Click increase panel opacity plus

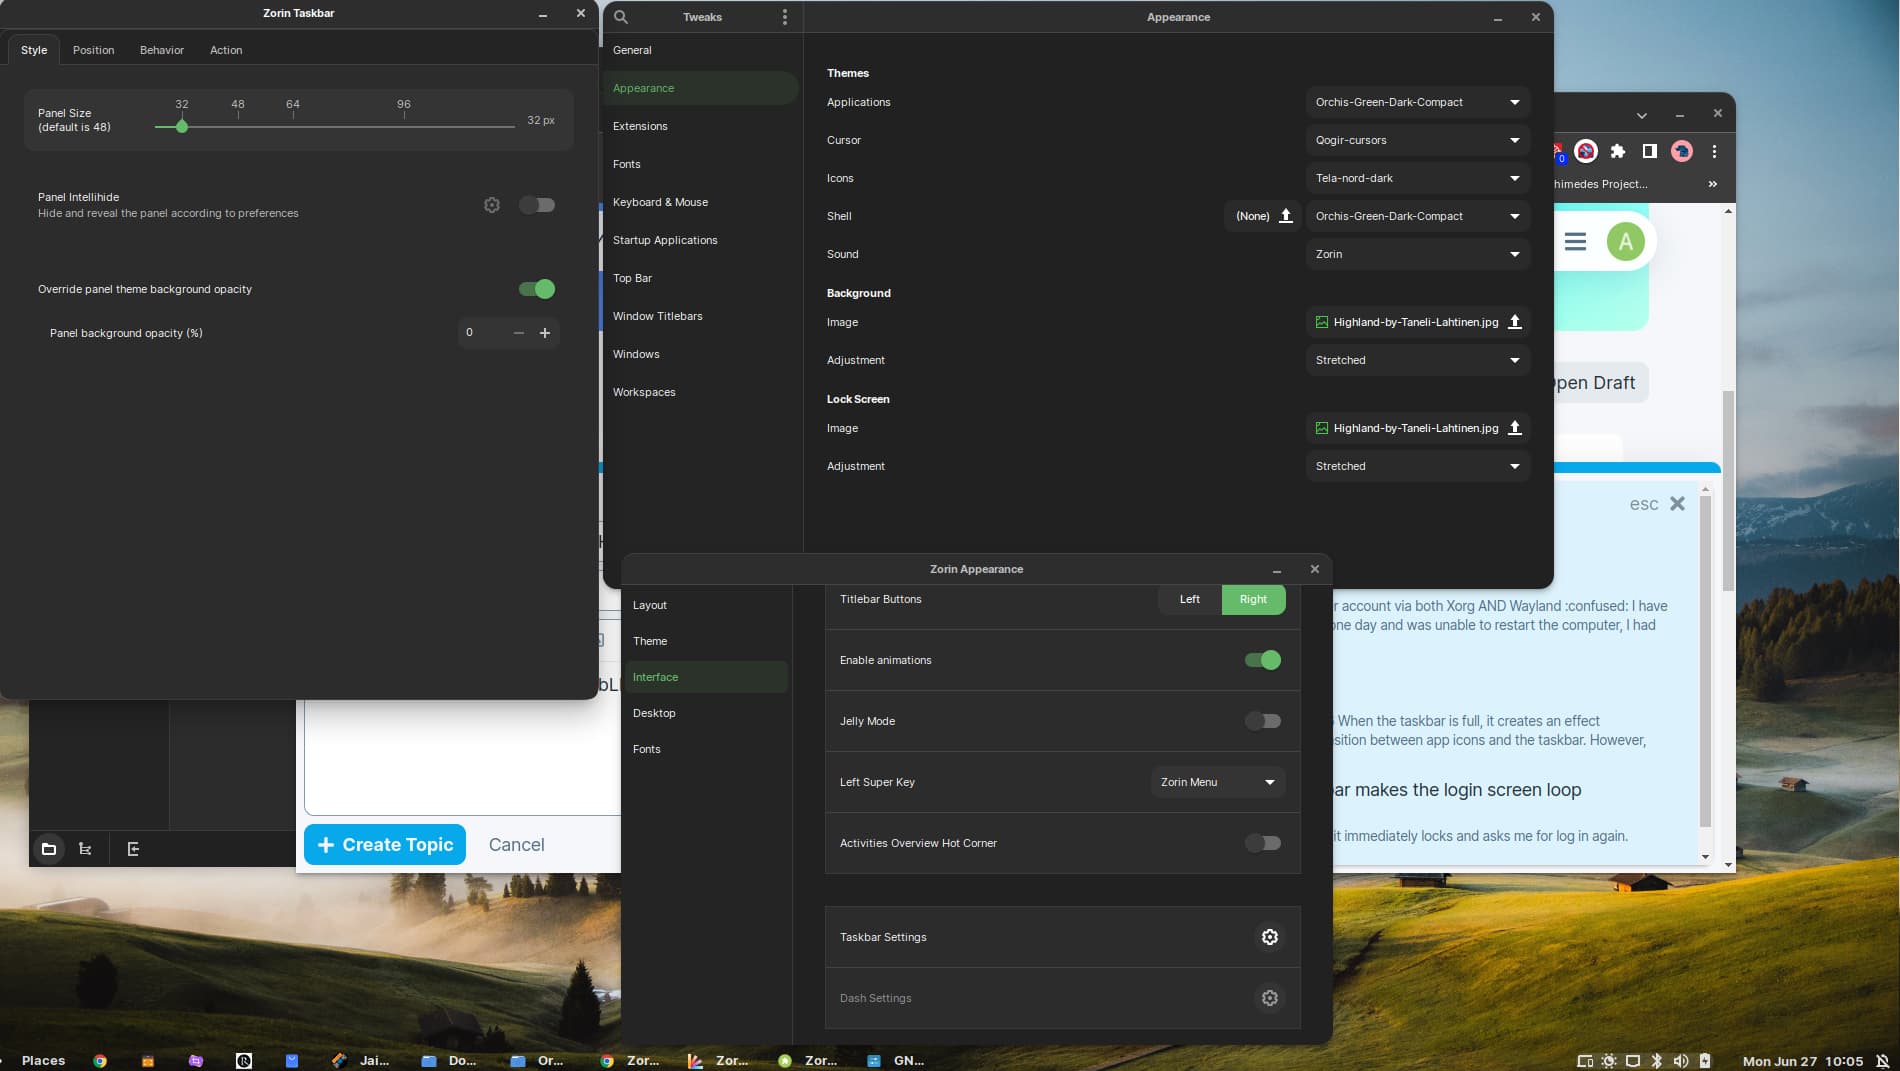pyautogui.click(x=545, y=333)
